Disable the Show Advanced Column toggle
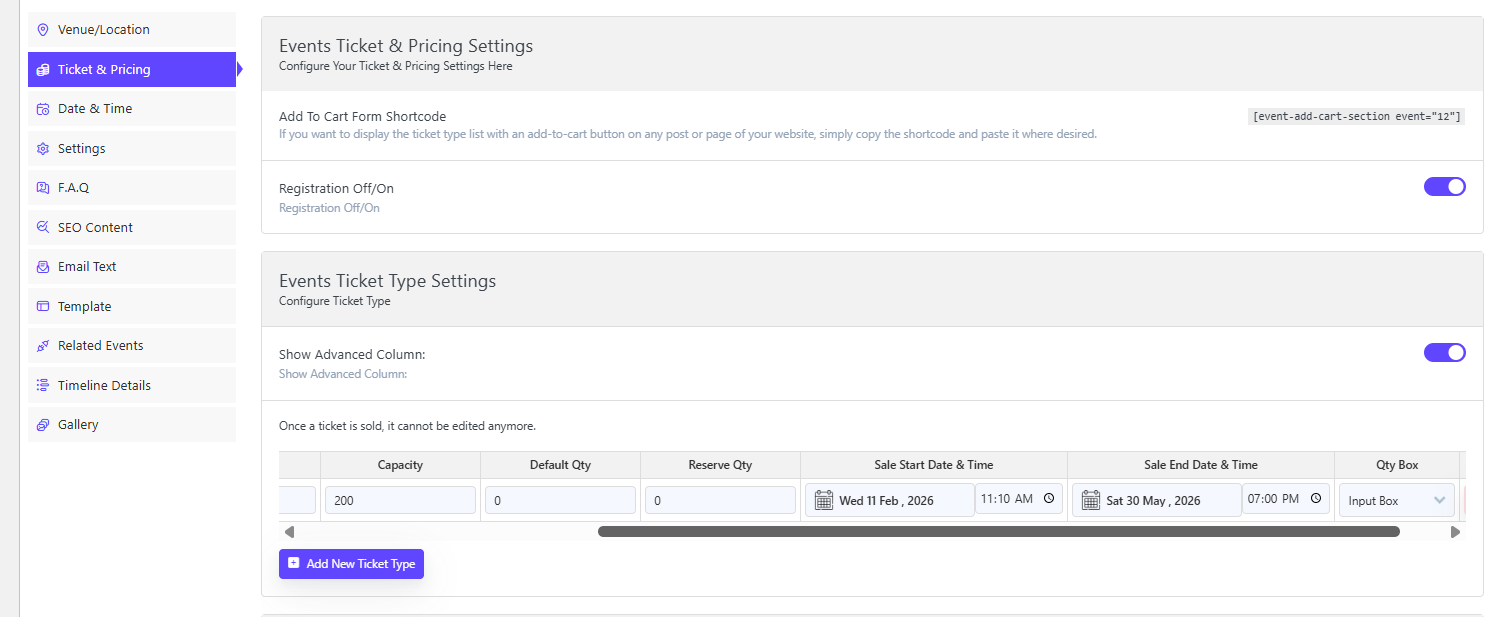1496x617 pixels. point(1444,352)
